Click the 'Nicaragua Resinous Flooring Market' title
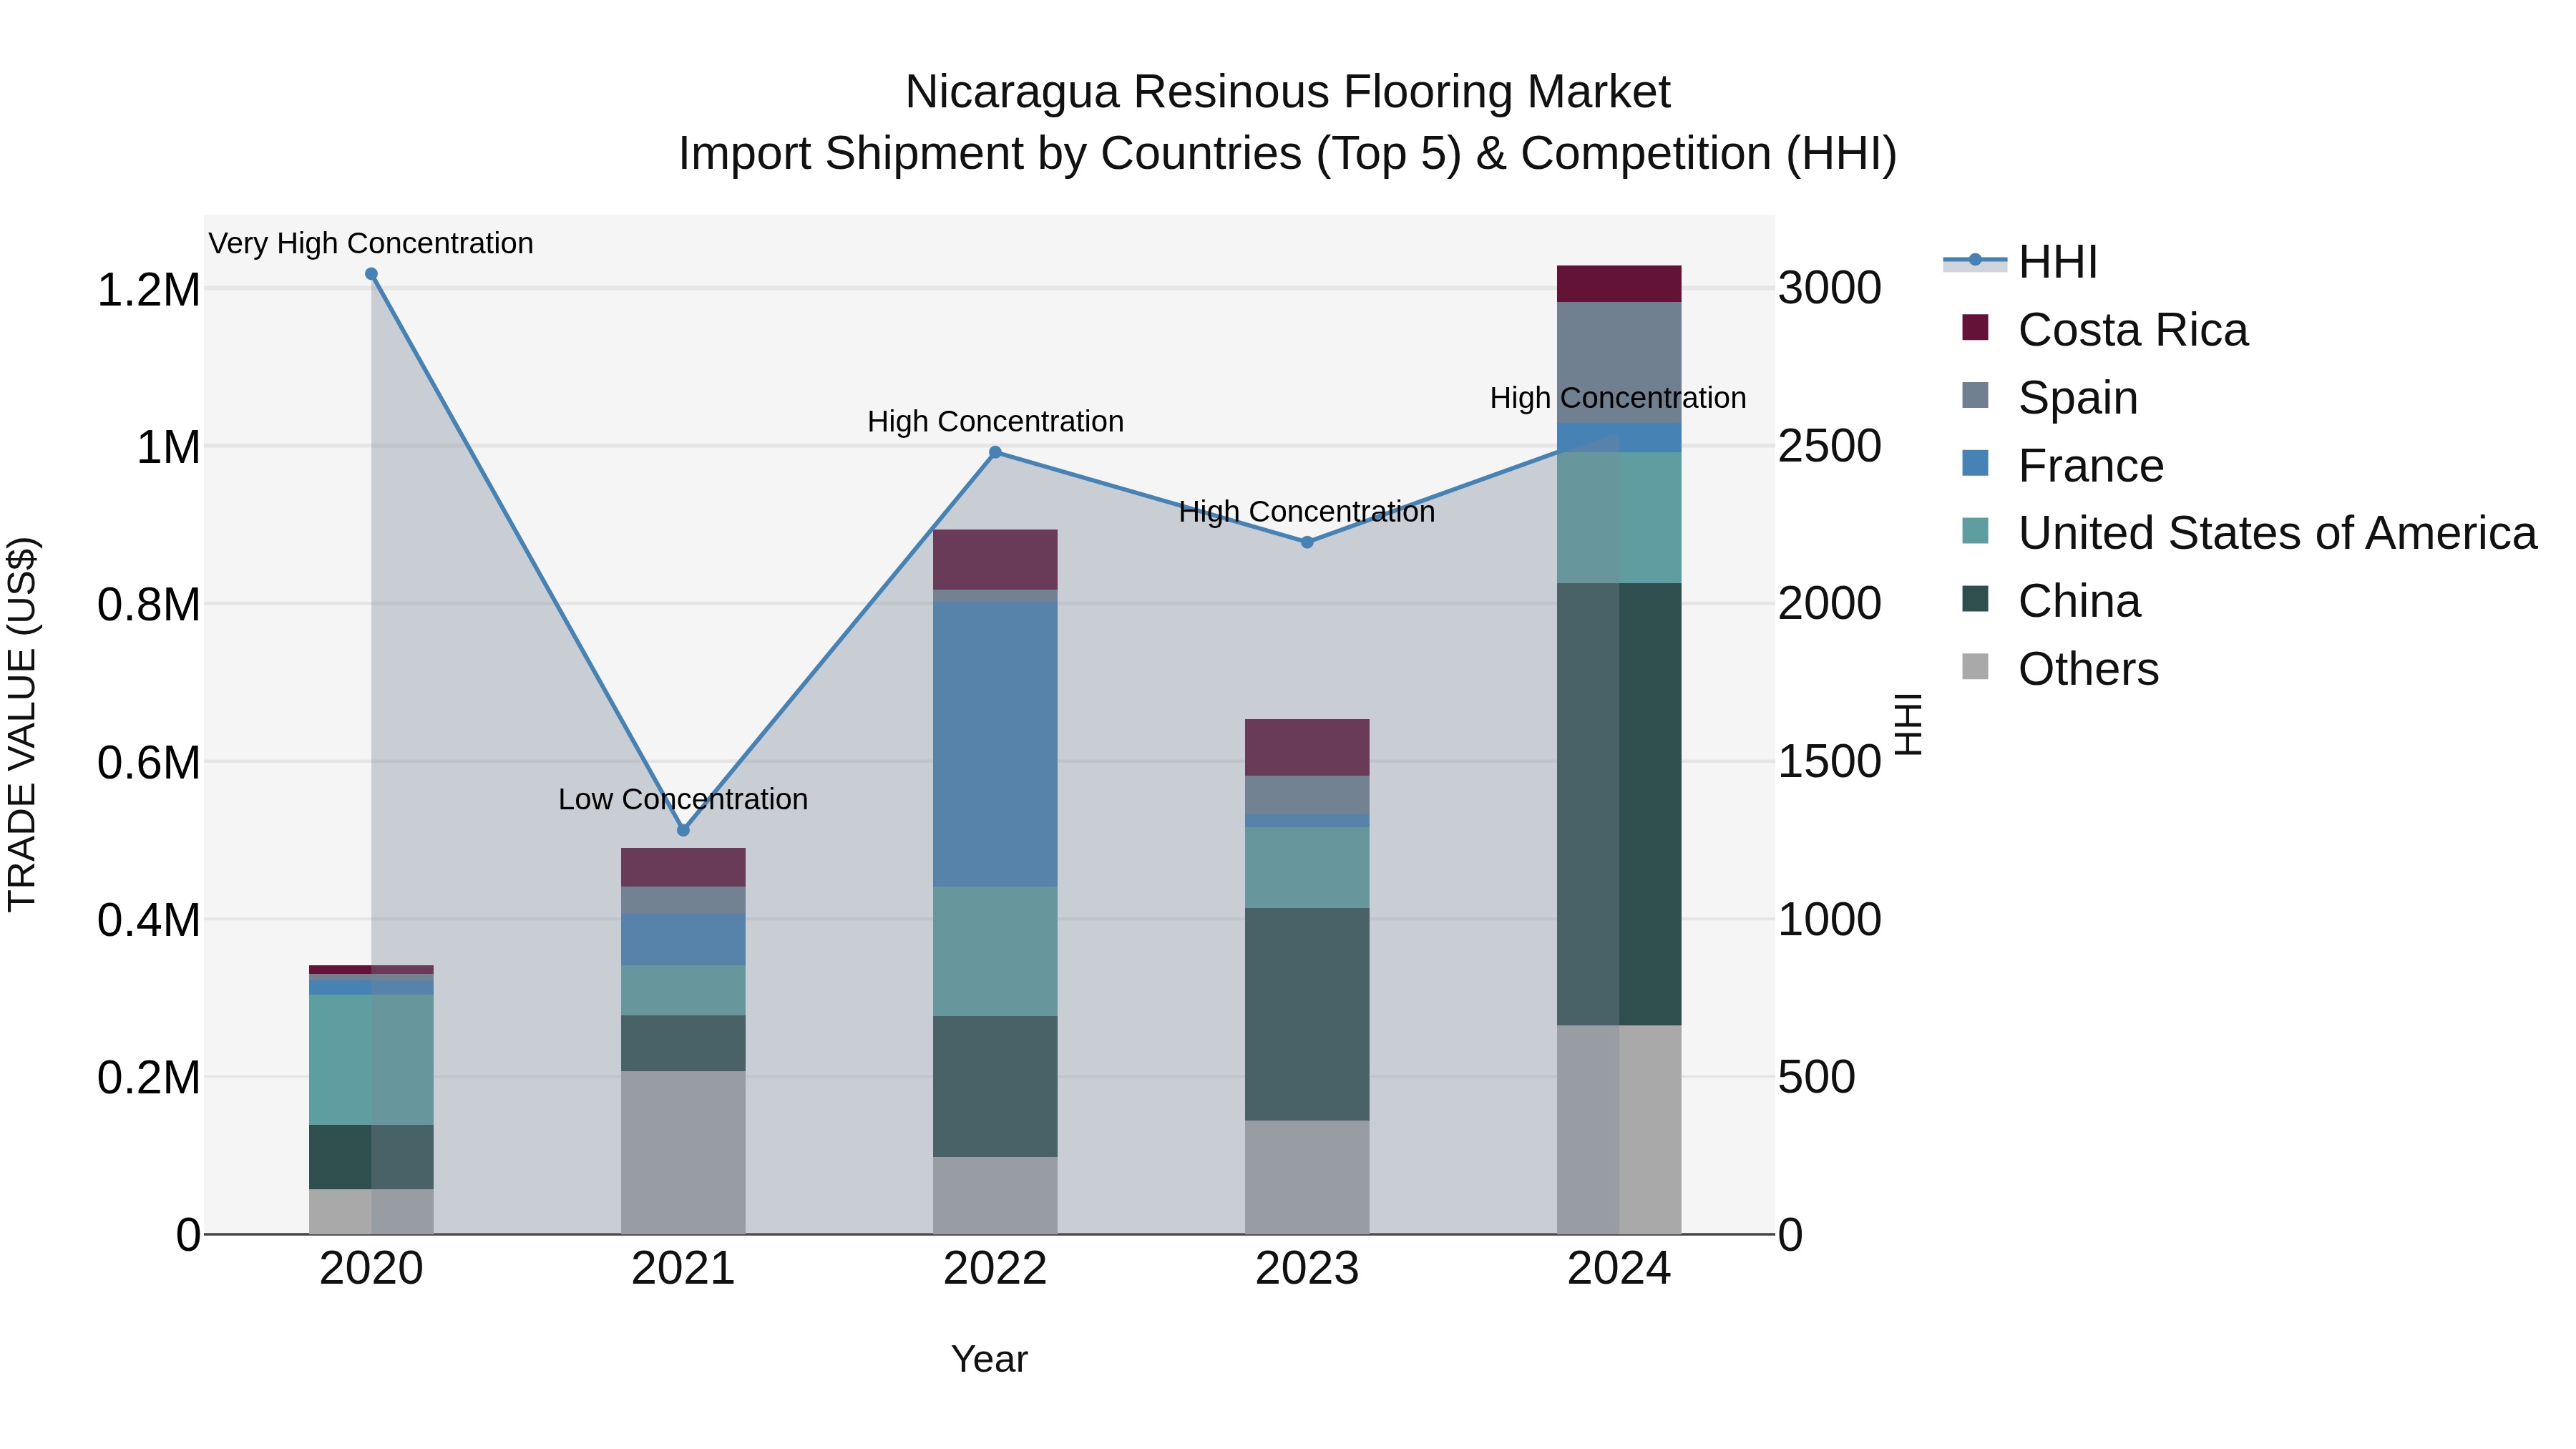This screenshot has height=1449, width=2576. click(x=1288, y=92)
